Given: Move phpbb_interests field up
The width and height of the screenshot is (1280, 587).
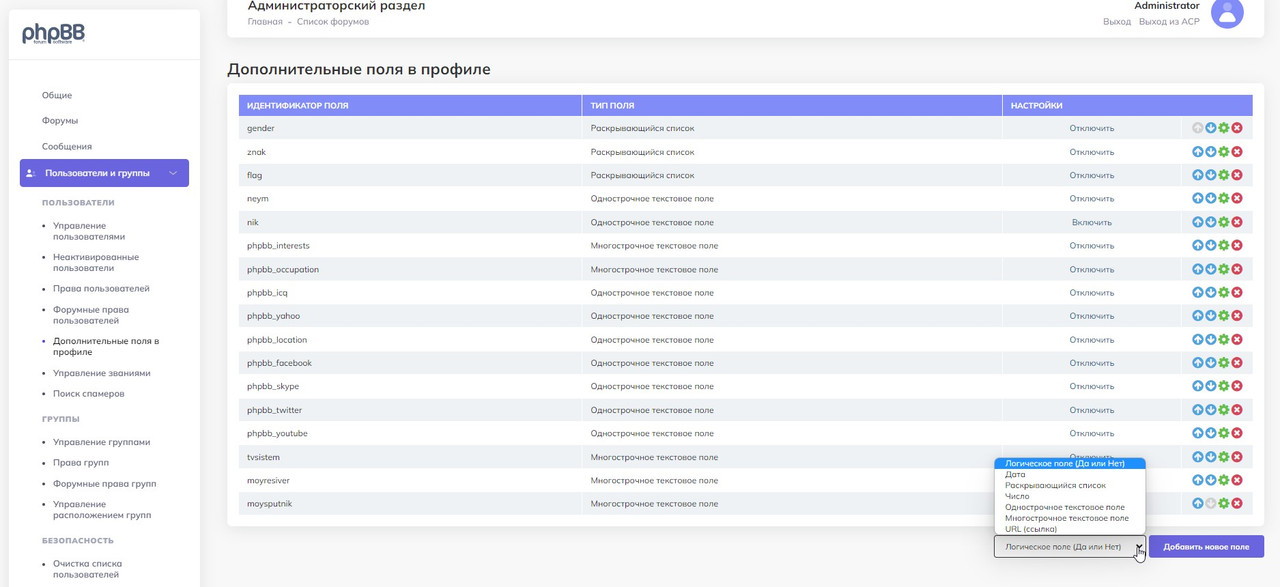Looking at the screenshot, I should click(x=1198, y=246).
